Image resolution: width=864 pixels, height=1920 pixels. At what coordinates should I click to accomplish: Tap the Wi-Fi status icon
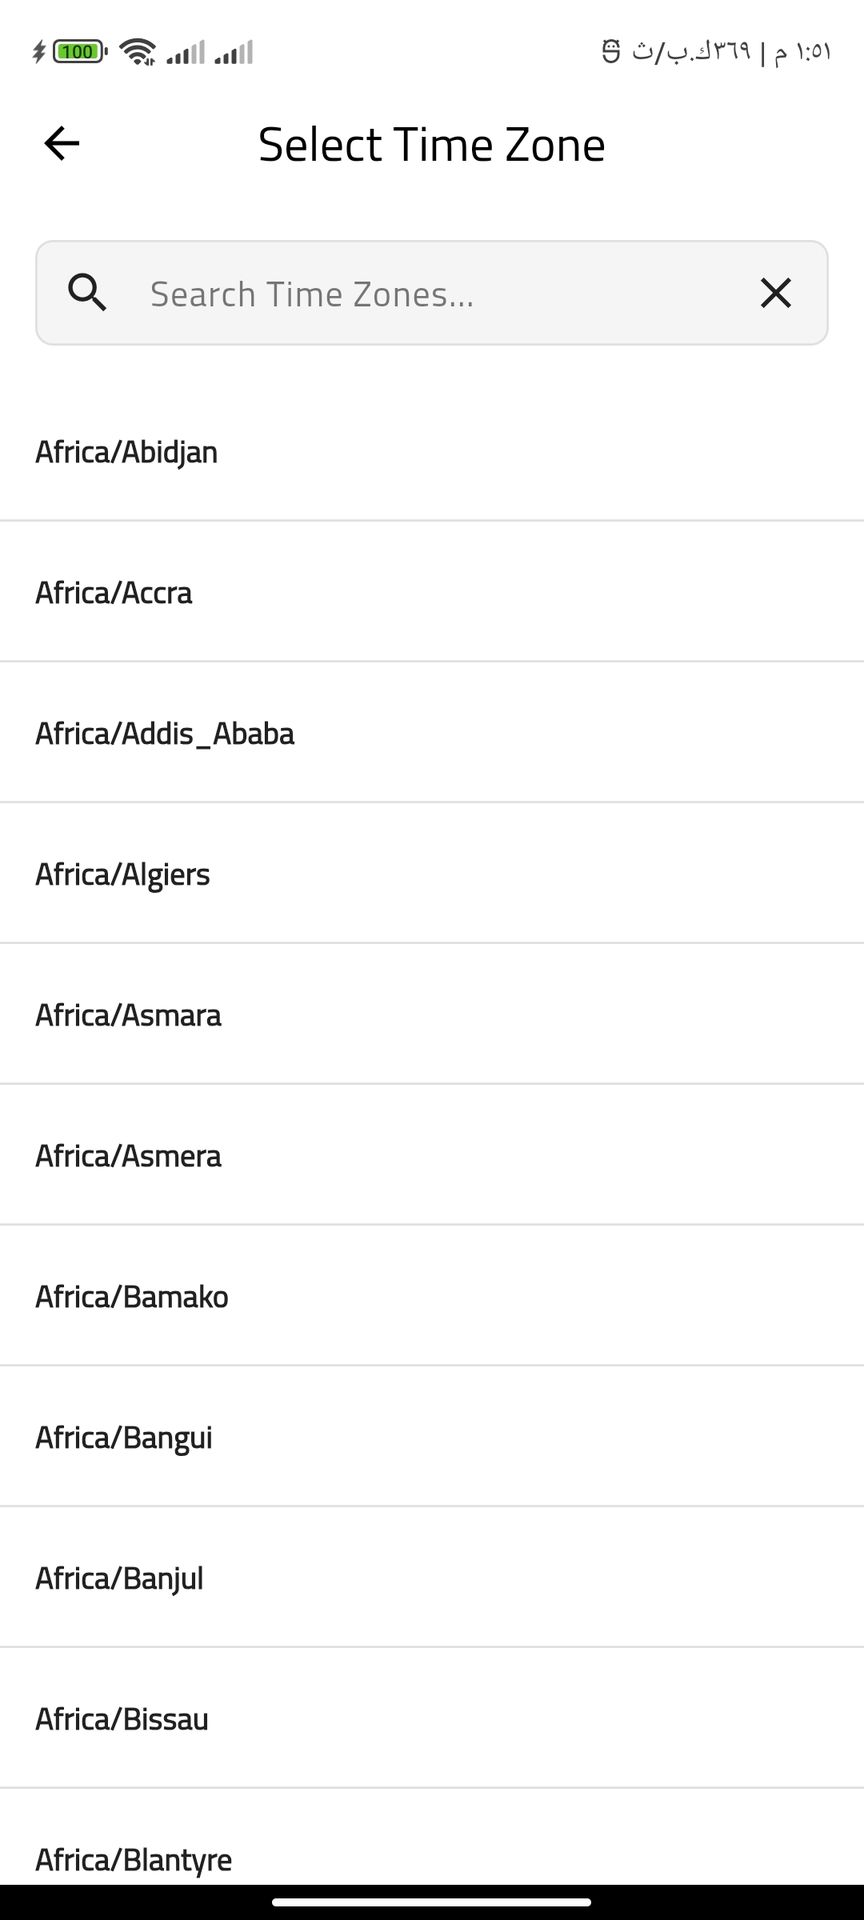(x=137, y=51)
